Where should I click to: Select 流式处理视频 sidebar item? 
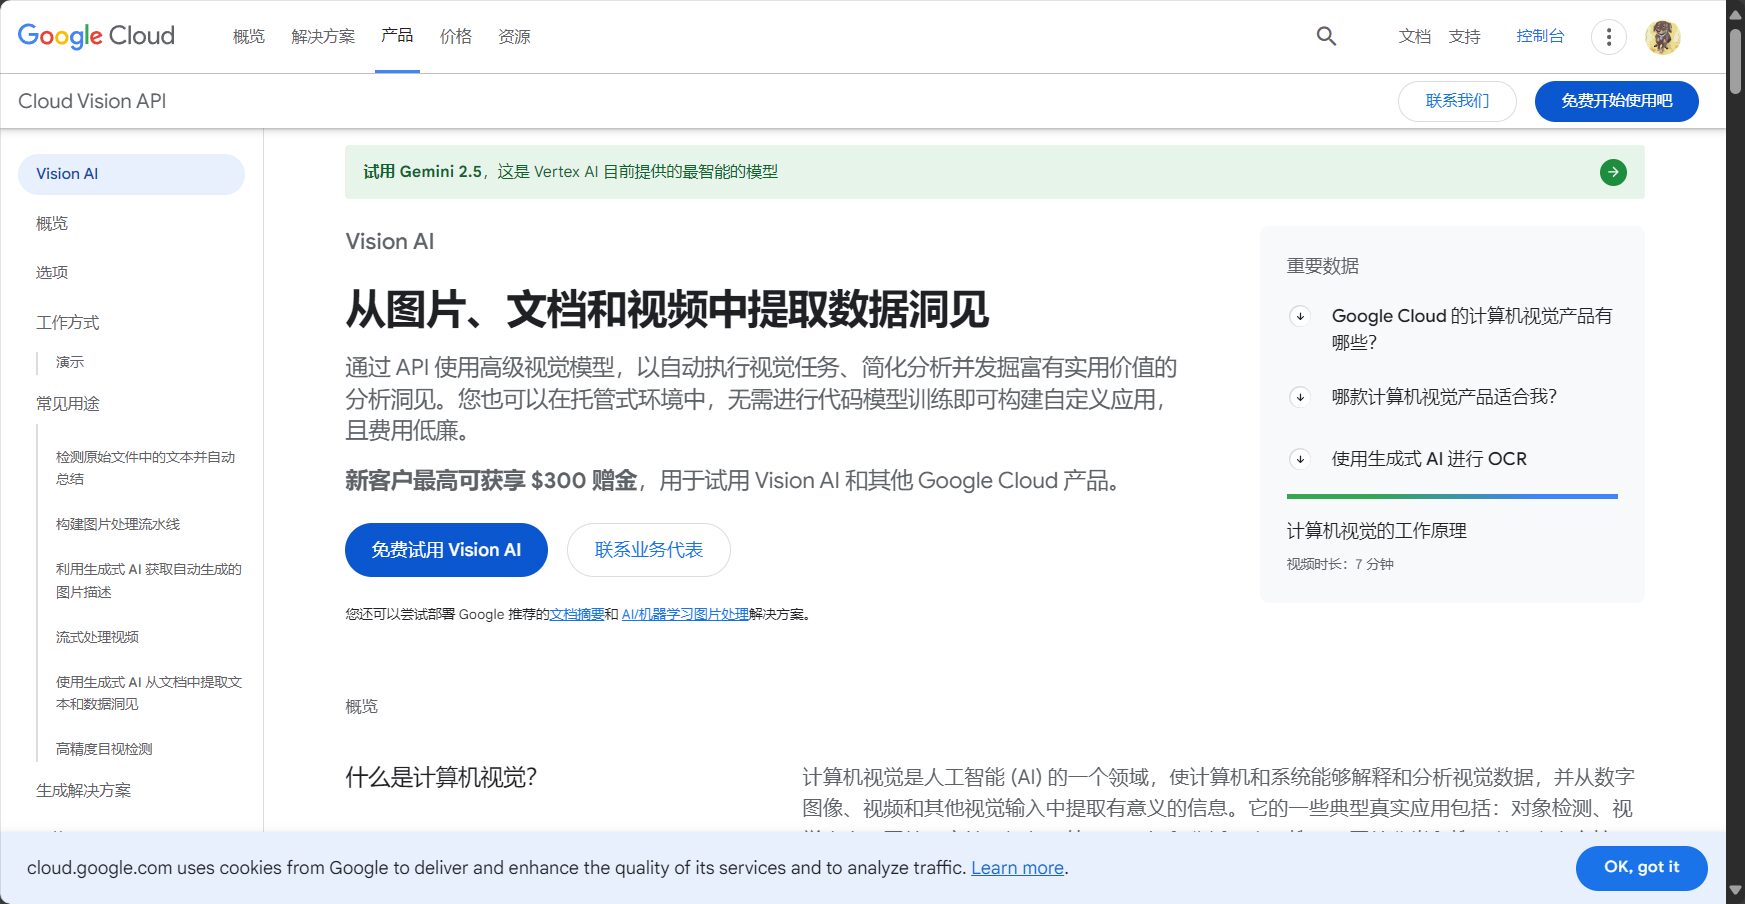[97, 637]
